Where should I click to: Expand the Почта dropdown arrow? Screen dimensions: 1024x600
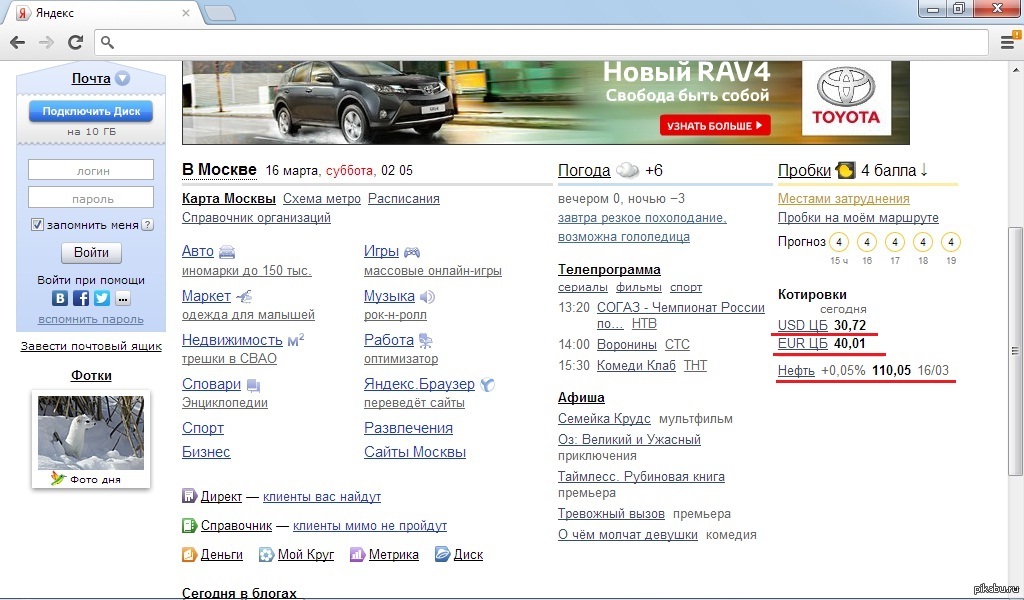pos(122,78)
